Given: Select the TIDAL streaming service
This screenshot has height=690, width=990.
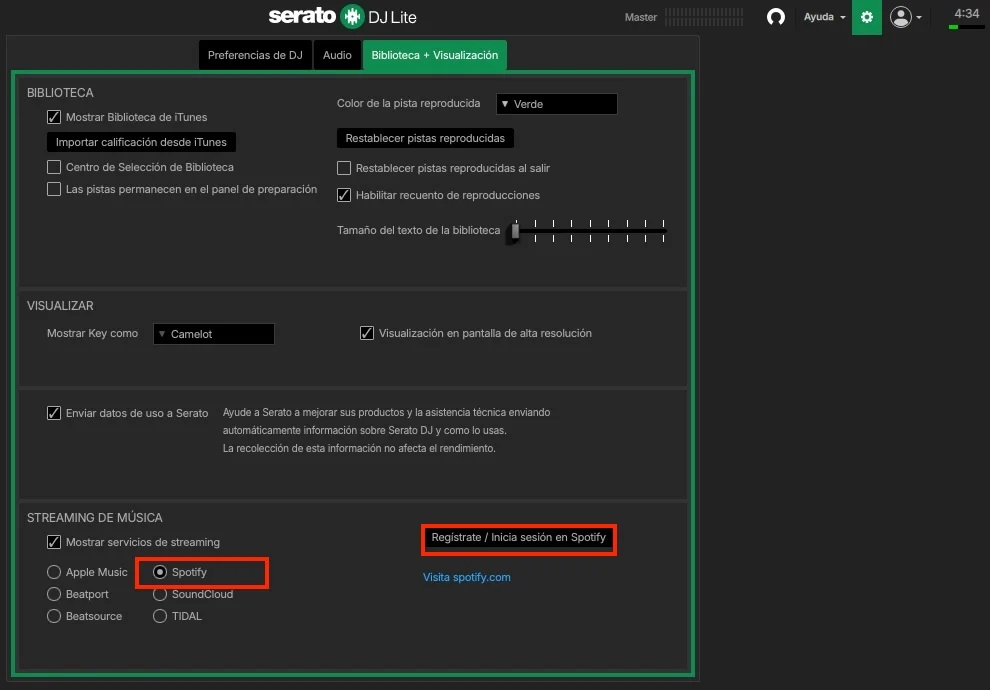Looking at the screenshot, I should pos(160,616).
